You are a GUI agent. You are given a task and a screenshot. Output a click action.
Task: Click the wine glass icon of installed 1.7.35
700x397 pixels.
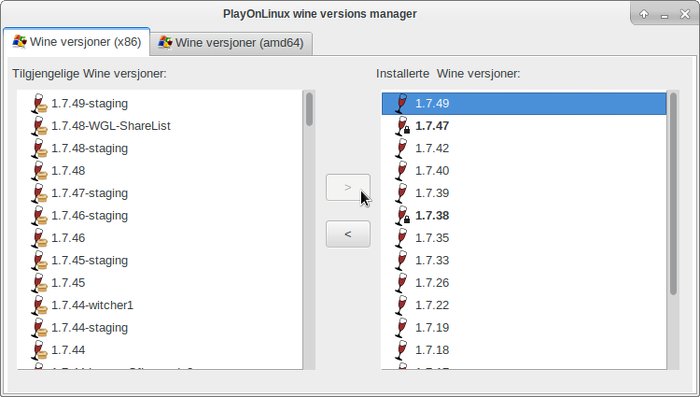tap(402, 238)
